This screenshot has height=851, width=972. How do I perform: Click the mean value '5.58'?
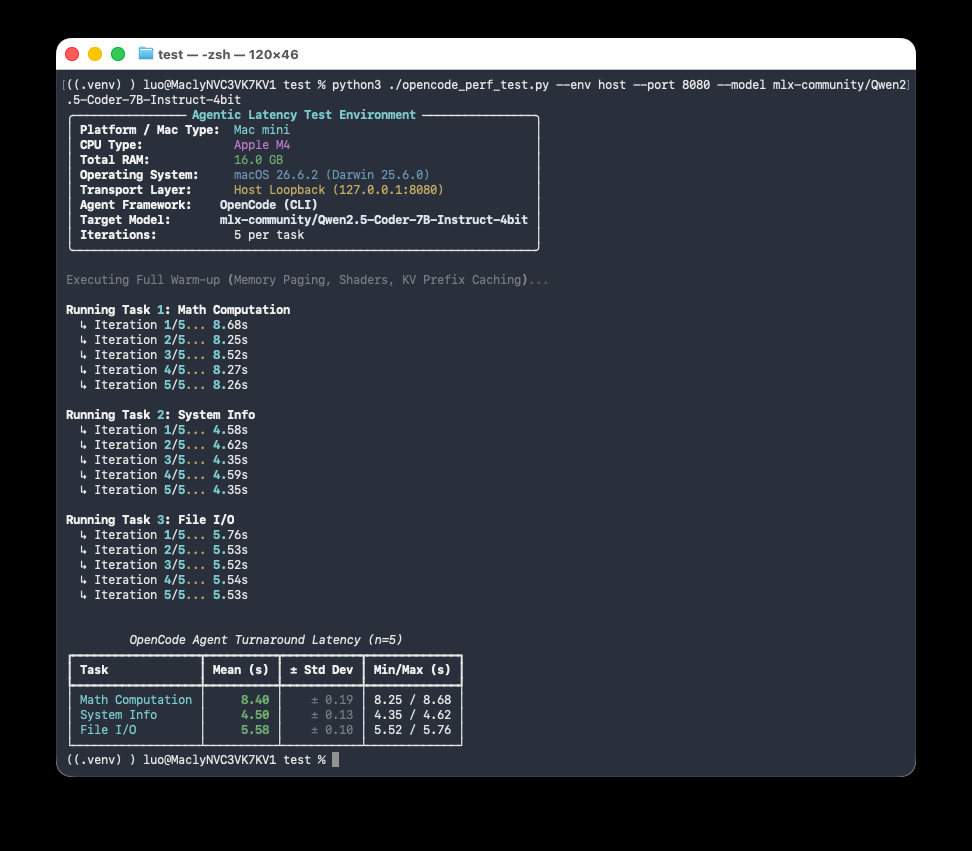tap(255, 730)
